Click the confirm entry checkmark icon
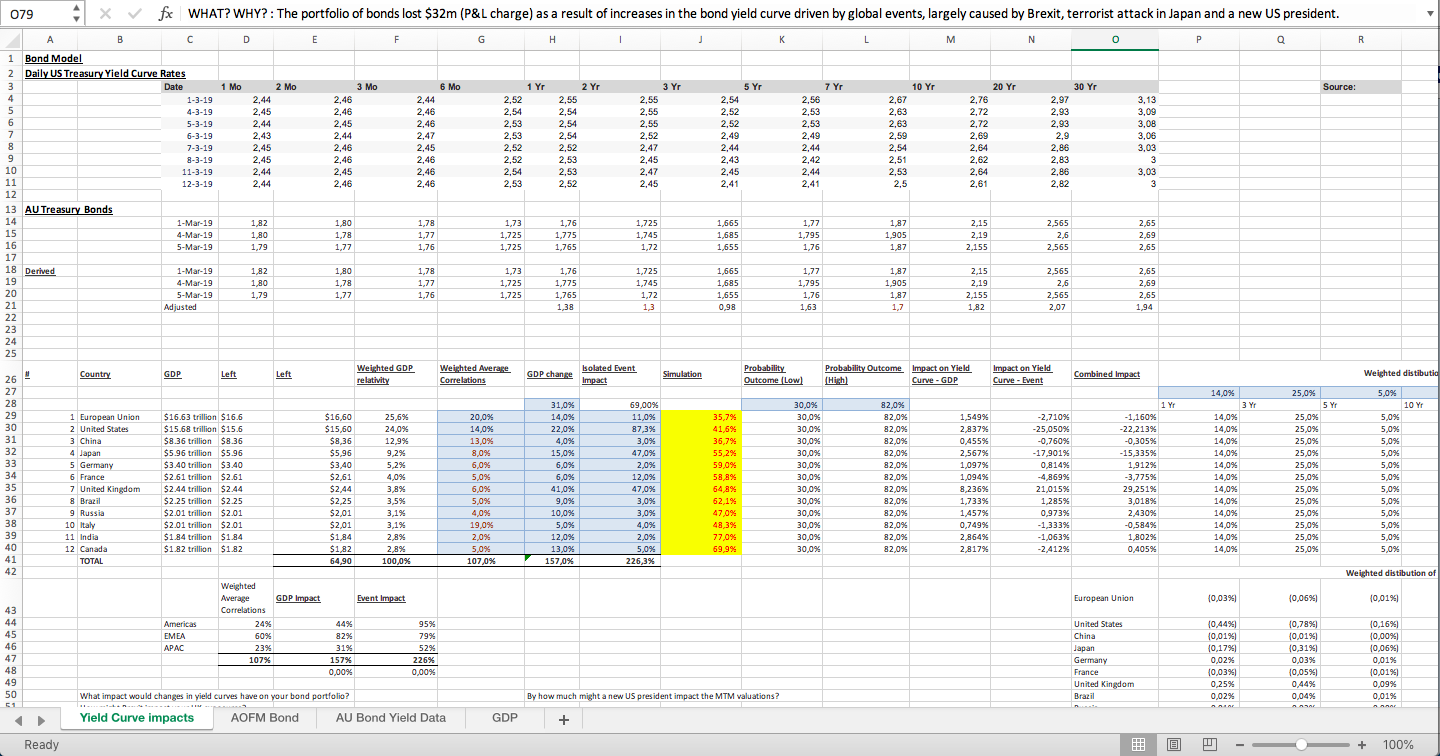This screenshot has width=1440, height=756. pos(135,14)
